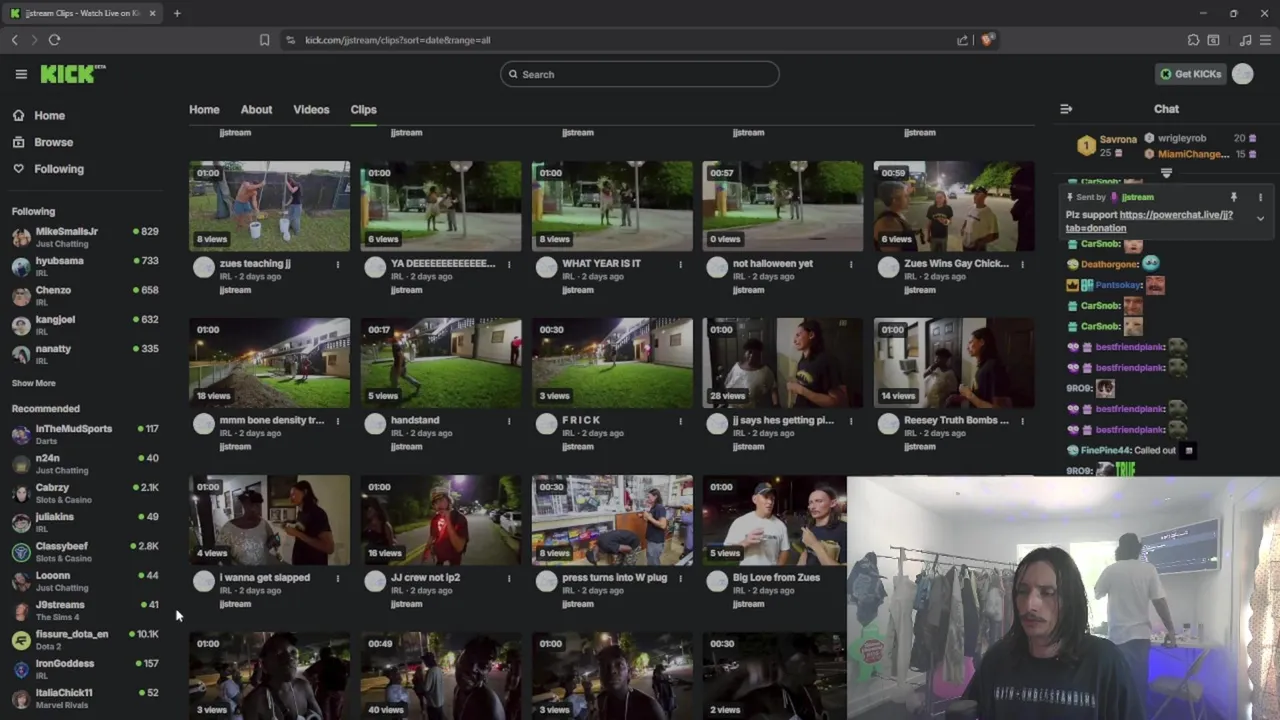
Task: Go back with the browser back arrow
Action: coord(14,40)
